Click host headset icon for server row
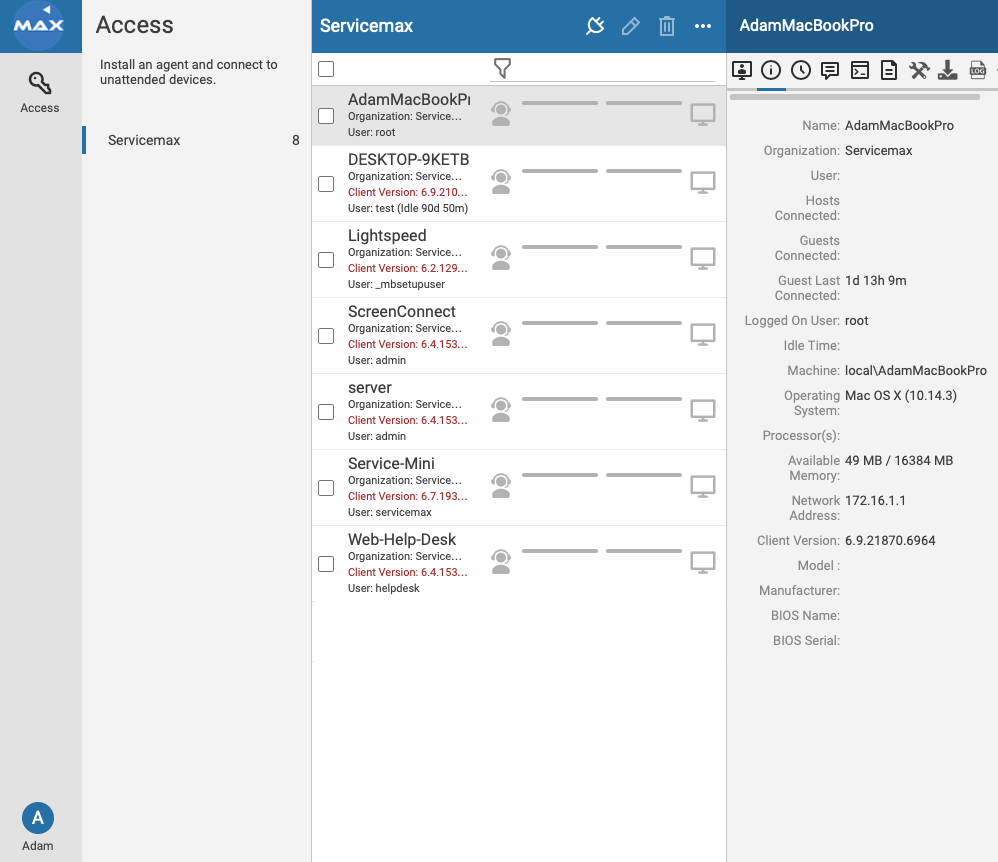The image size is (998, 862). pyautogui.click(x=502, y=410)
